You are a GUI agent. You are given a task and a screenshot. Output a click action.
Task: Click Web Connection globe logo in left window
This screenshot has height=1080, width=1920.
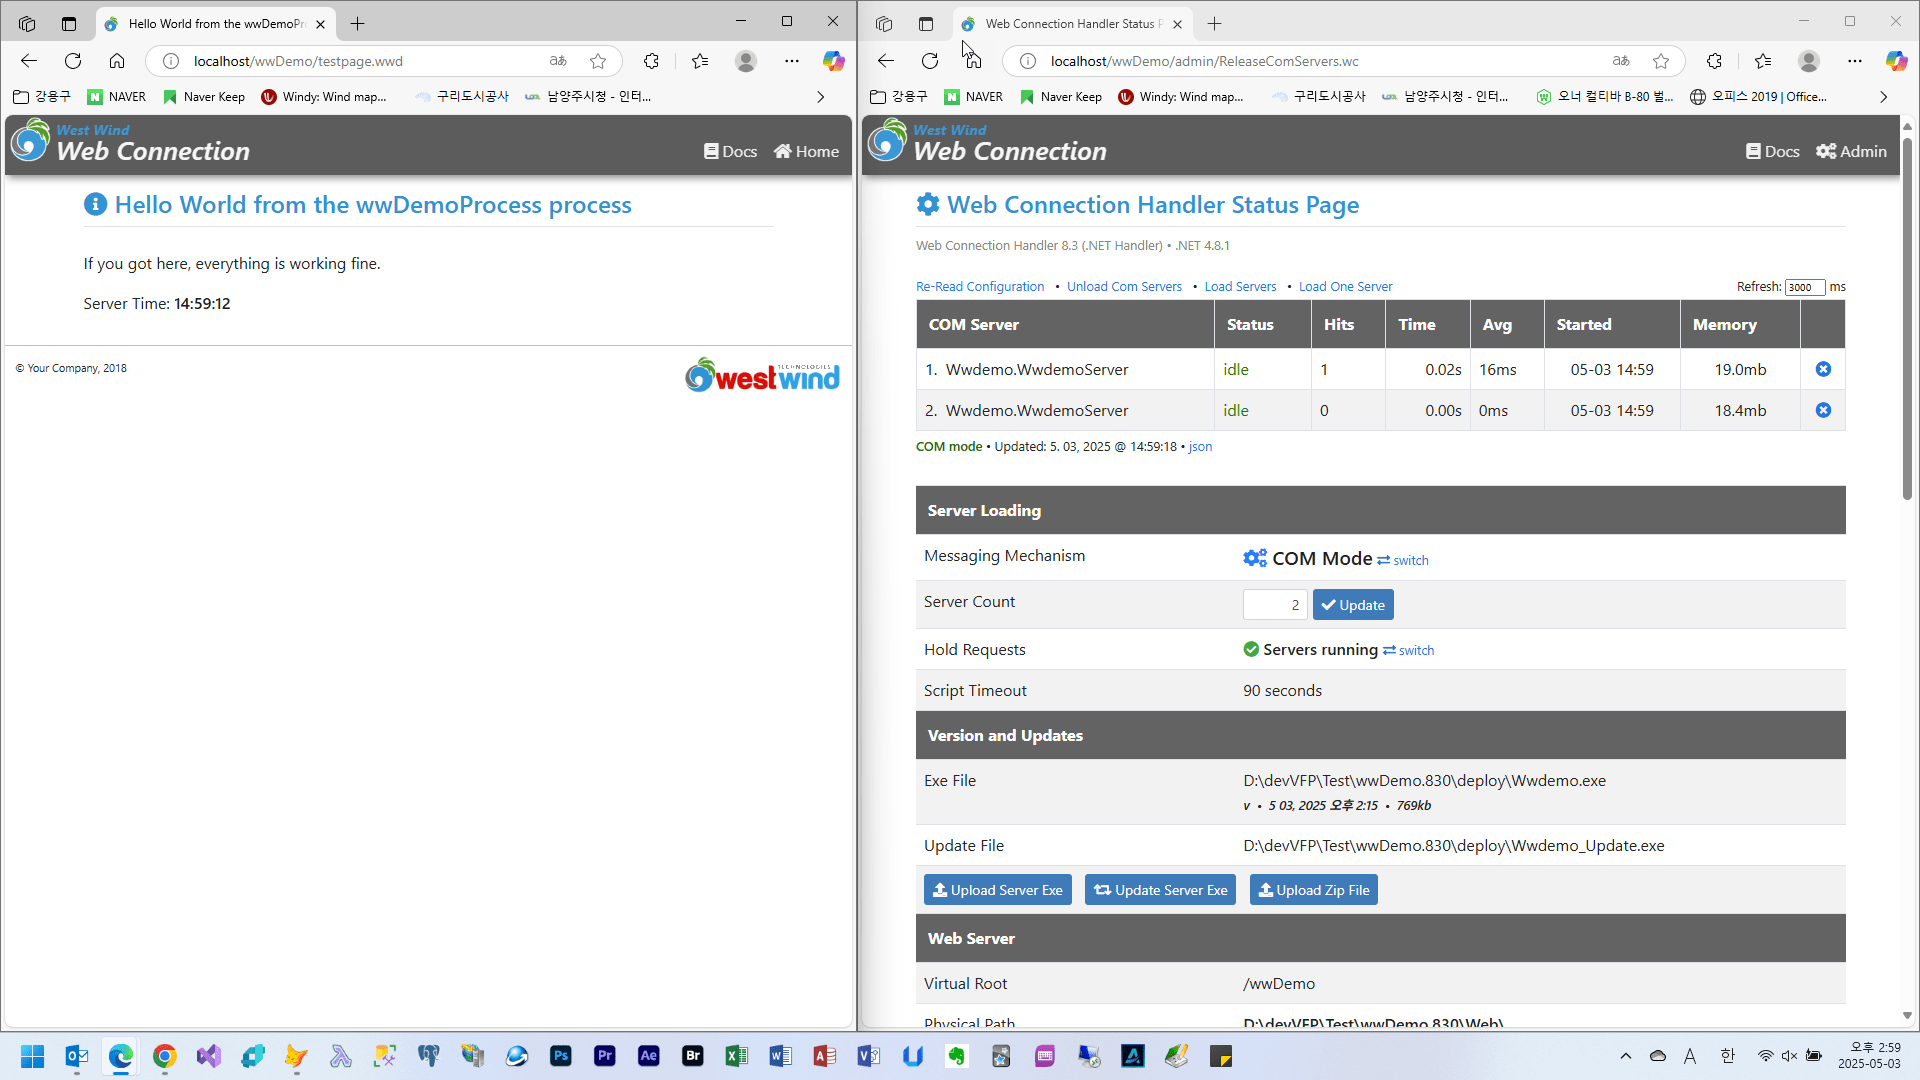30,140
